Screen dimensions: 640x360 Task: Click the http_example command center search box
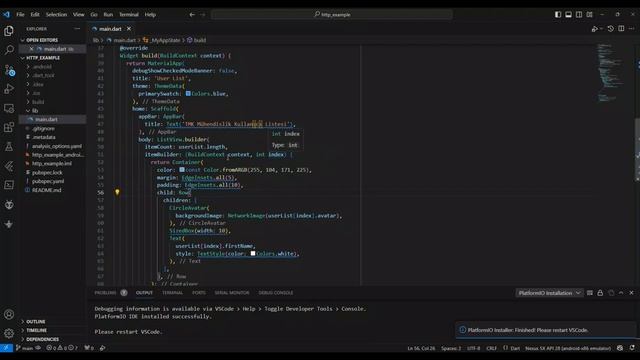coord(332,14)
